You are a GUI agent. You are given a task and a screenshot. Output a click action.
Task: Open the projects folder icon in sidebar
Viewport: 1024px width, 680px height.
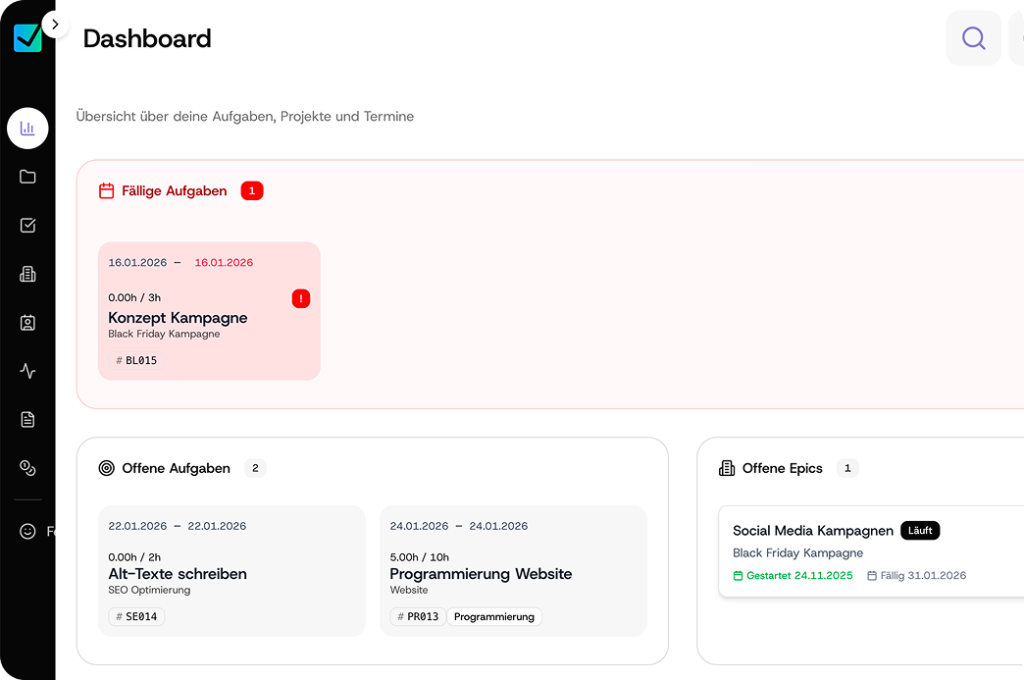[28, 177]
